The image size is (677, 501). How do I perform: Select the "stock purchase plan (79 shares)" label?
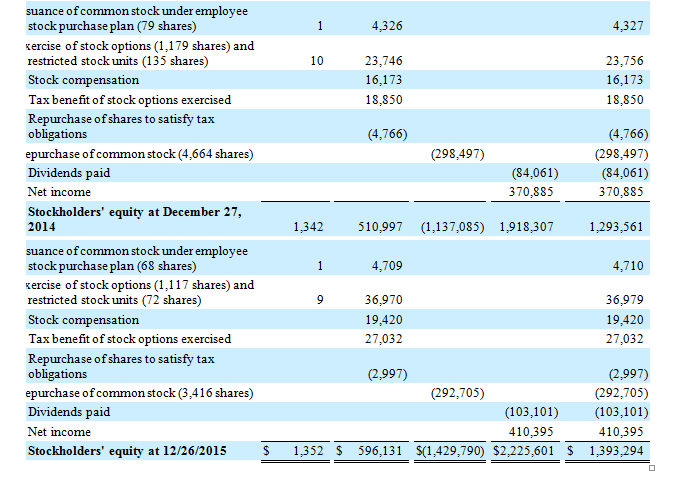click(112, 26)
